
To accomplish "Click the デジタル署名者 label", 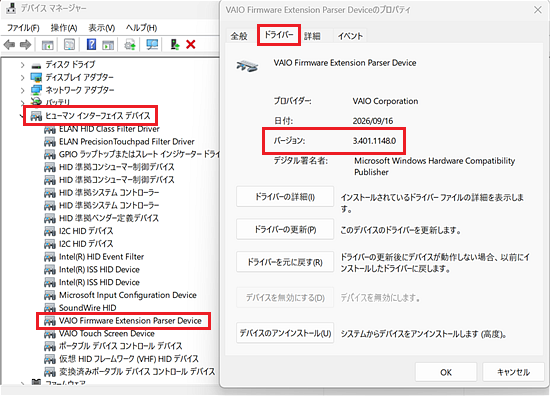I will click(301, 161).
